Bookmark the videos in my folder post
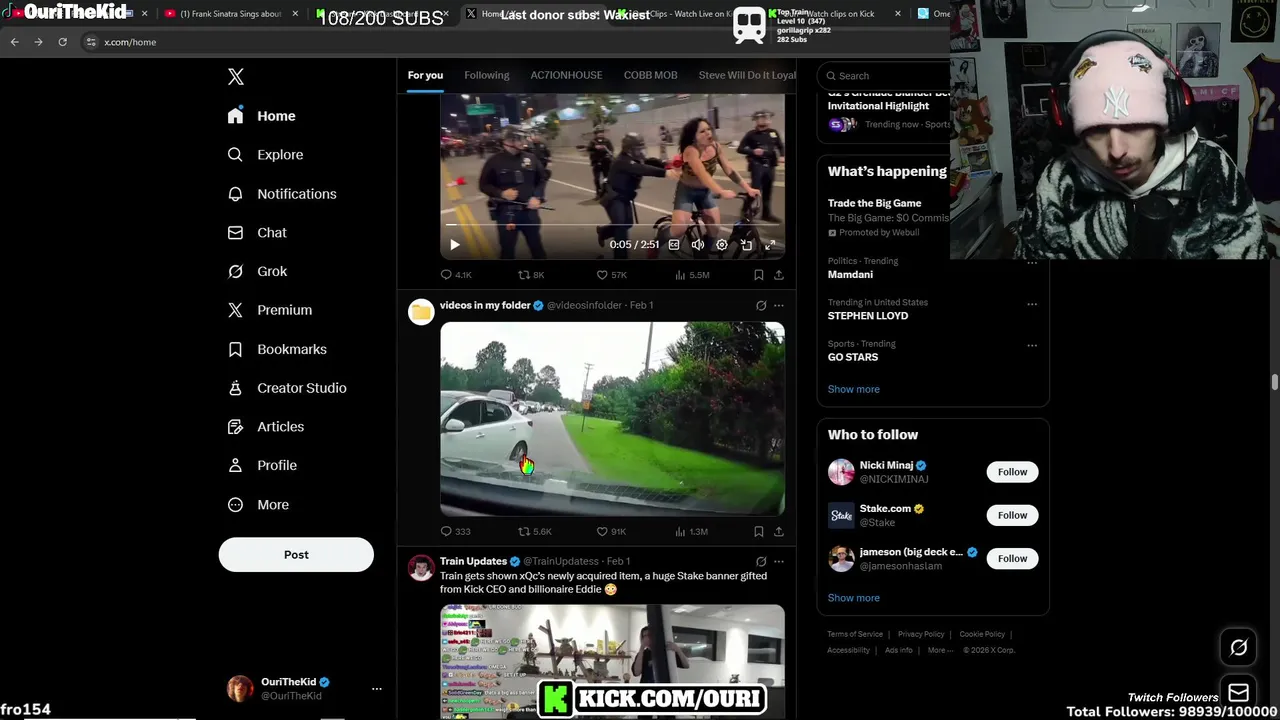The image size is (1280, 720). (x=759, y=532)
